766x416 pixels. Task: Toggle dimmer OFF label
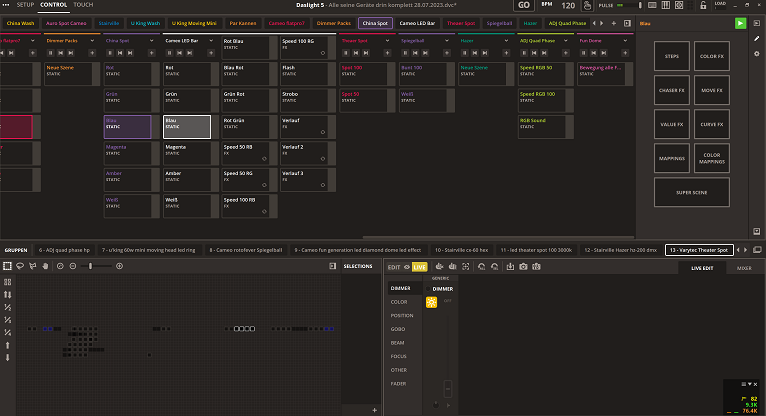[x=447, y=301]
